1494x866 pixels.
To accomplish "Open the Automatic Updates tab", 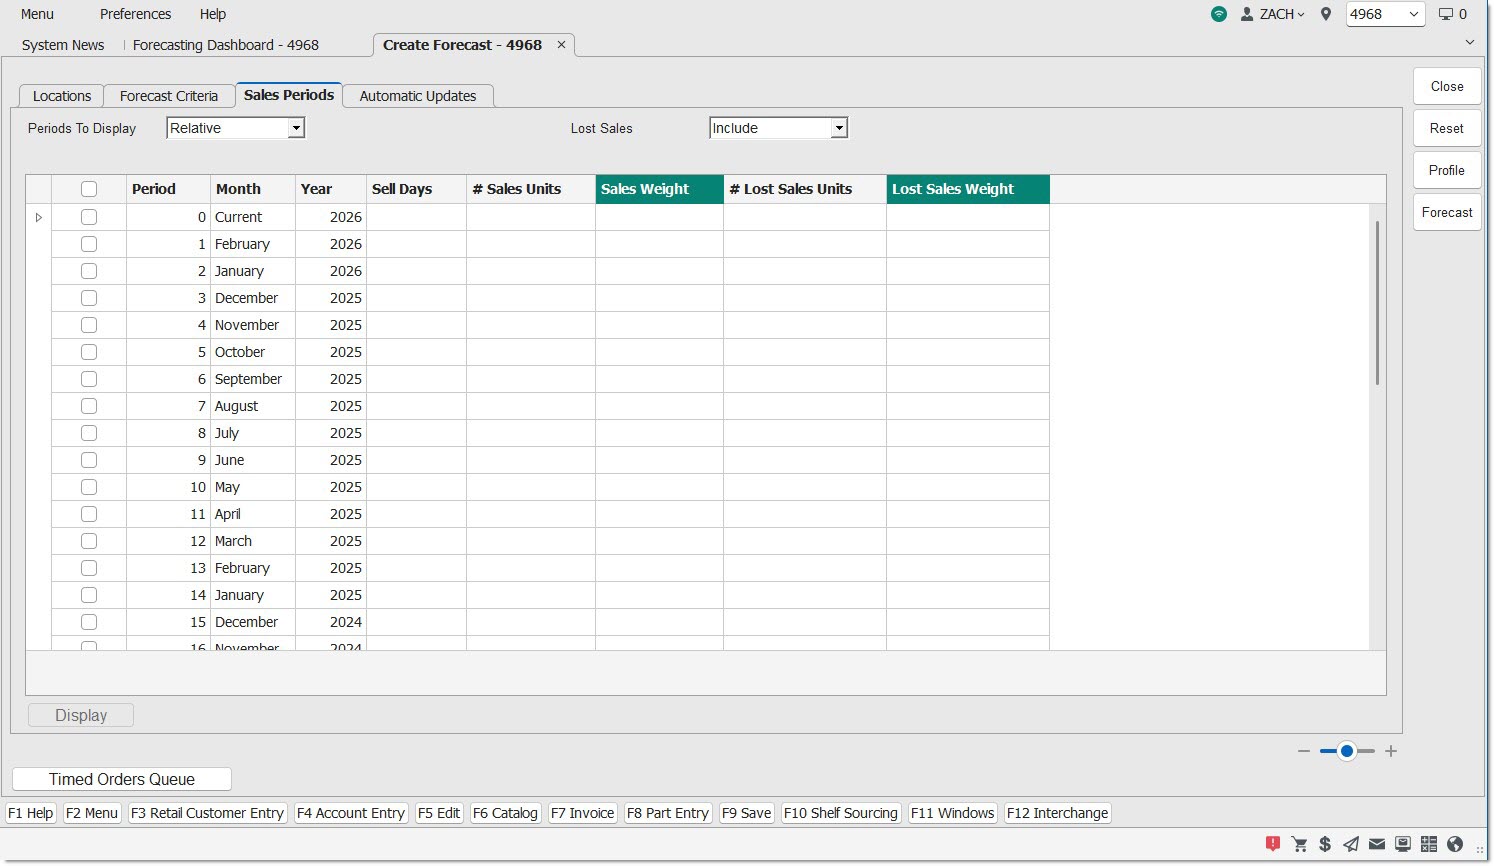I will pos(418,96).
